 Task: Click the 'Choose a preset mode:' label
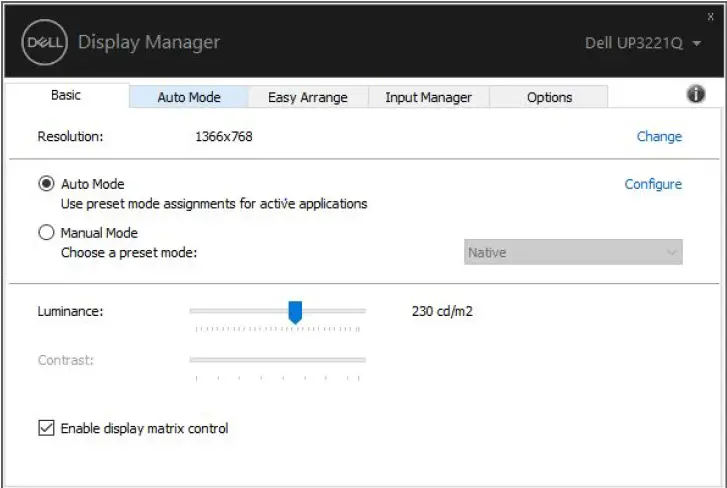point(129,253)
